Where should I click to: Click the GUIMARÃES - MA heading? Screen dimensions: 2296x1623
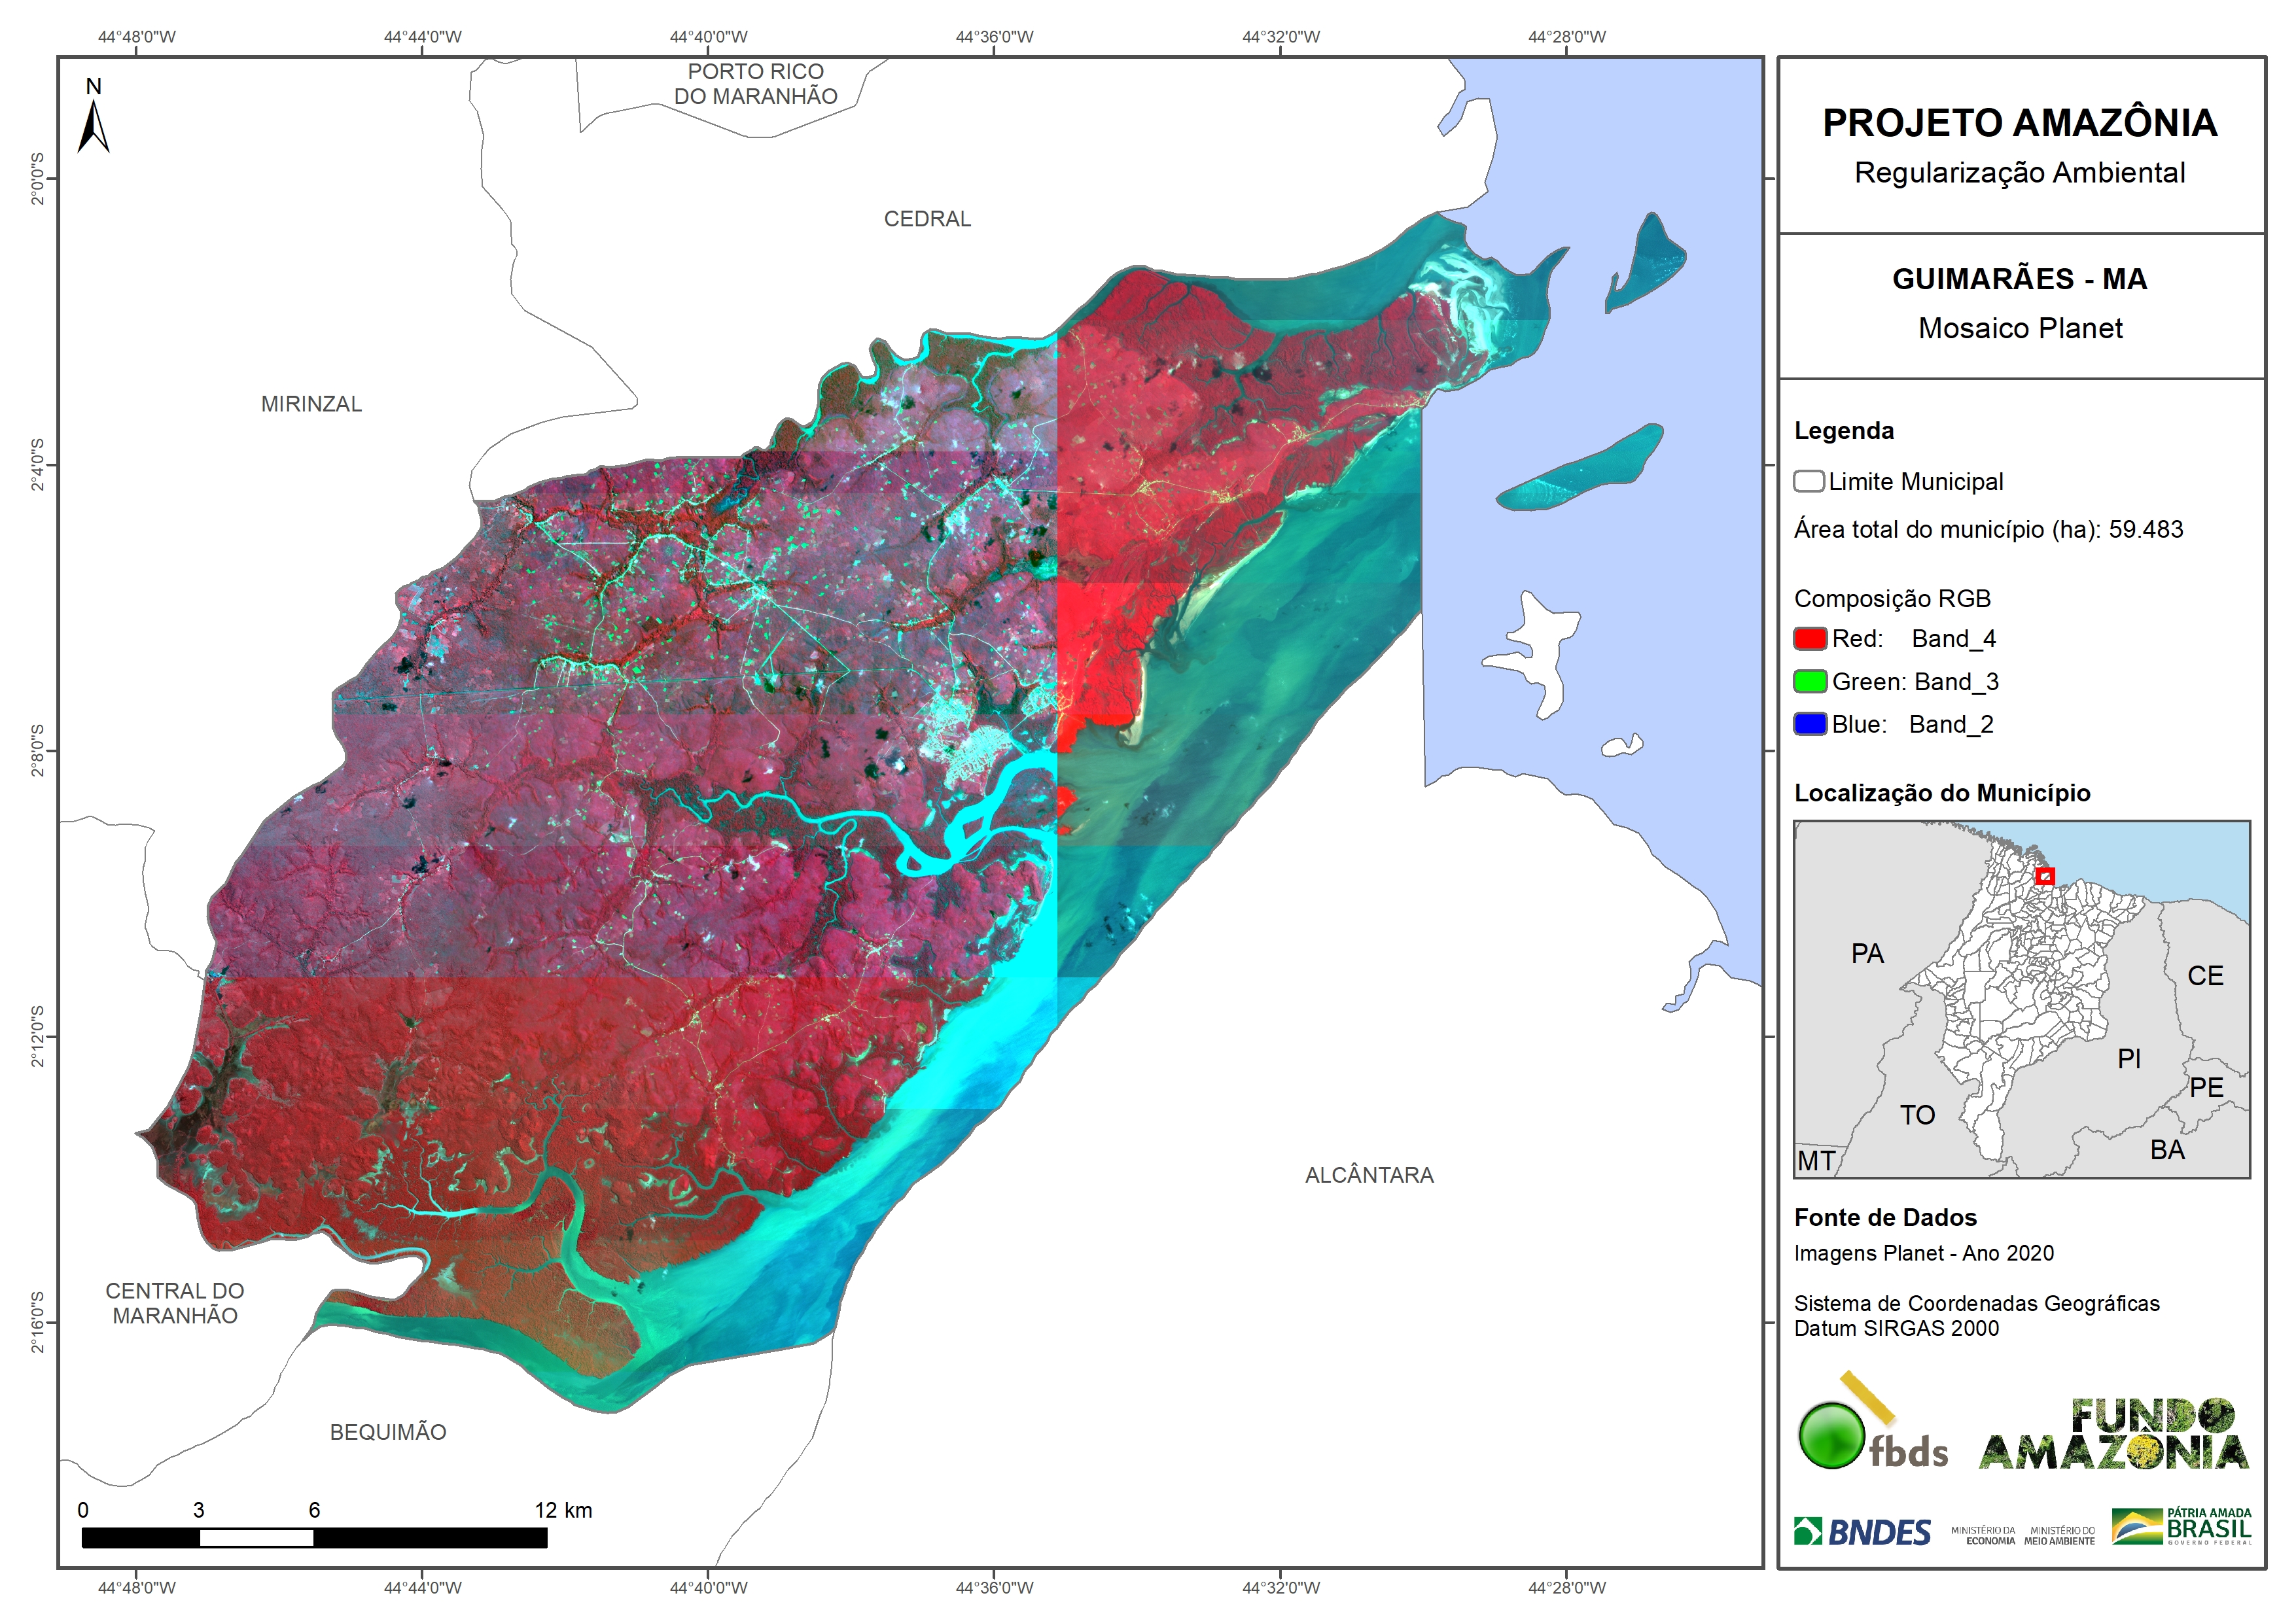[x=2019, y=279]
